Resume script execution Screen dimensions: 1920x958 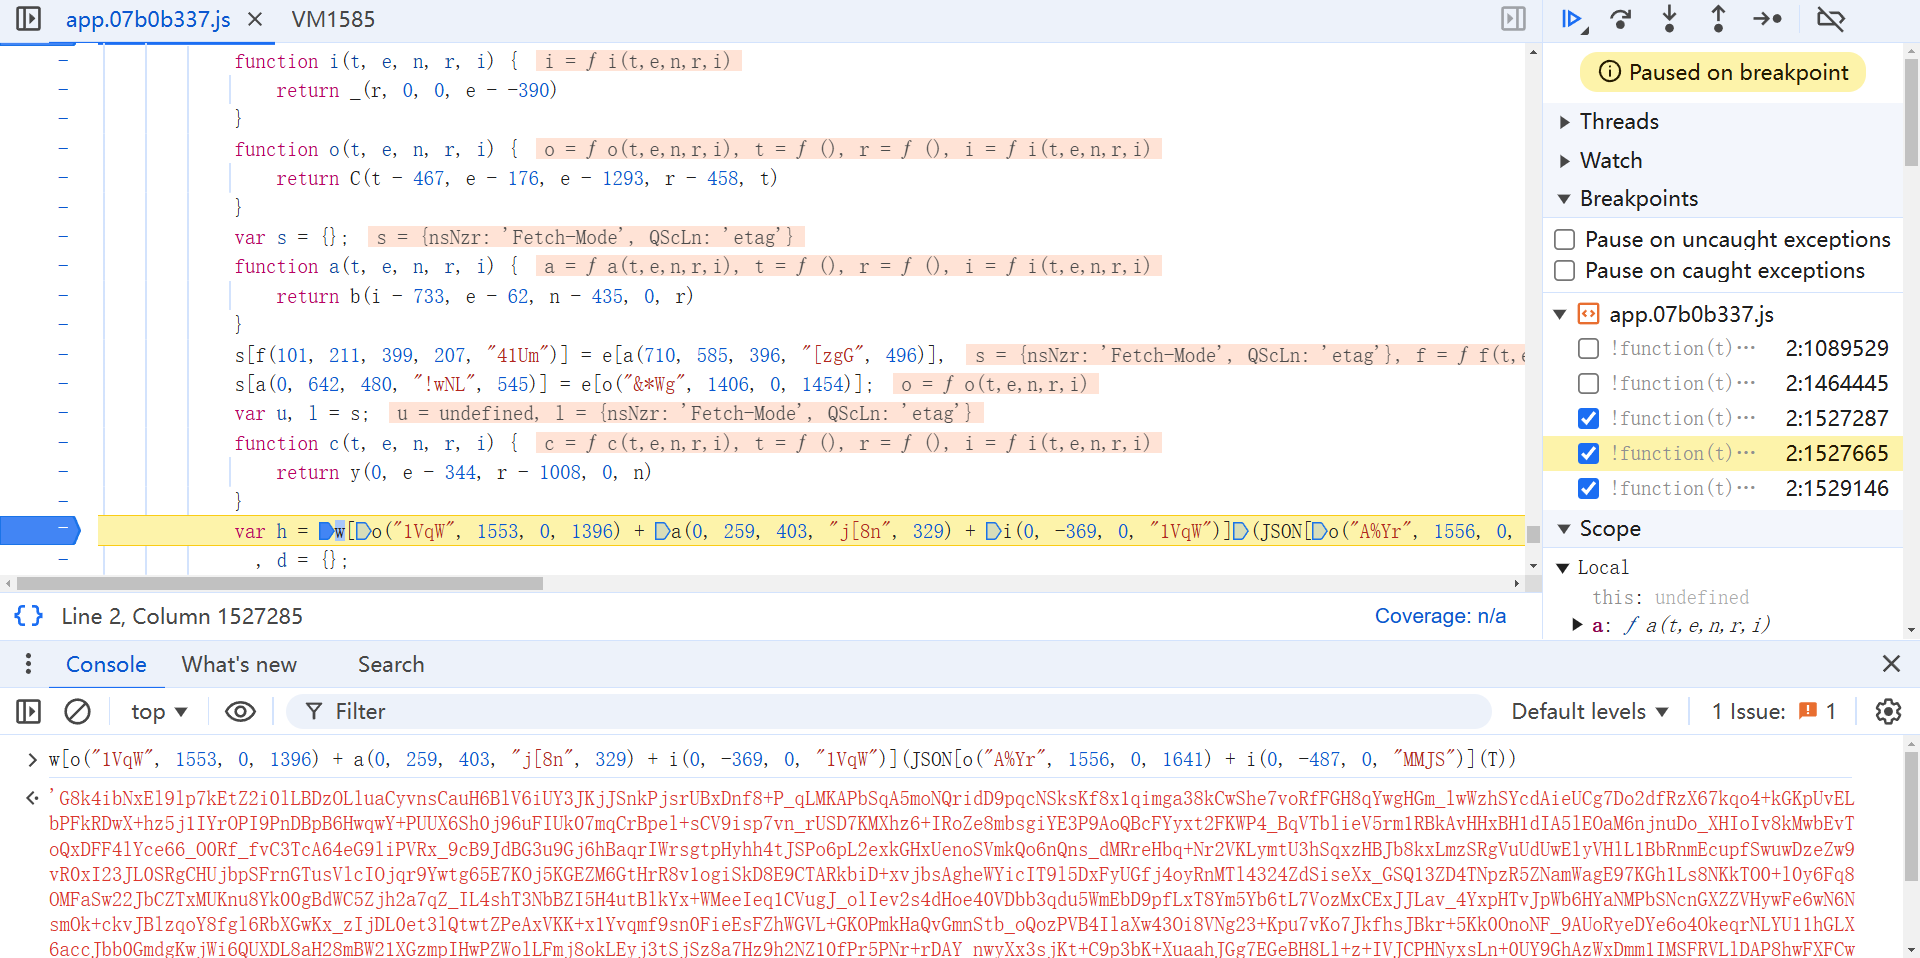tap(1573, 19)
